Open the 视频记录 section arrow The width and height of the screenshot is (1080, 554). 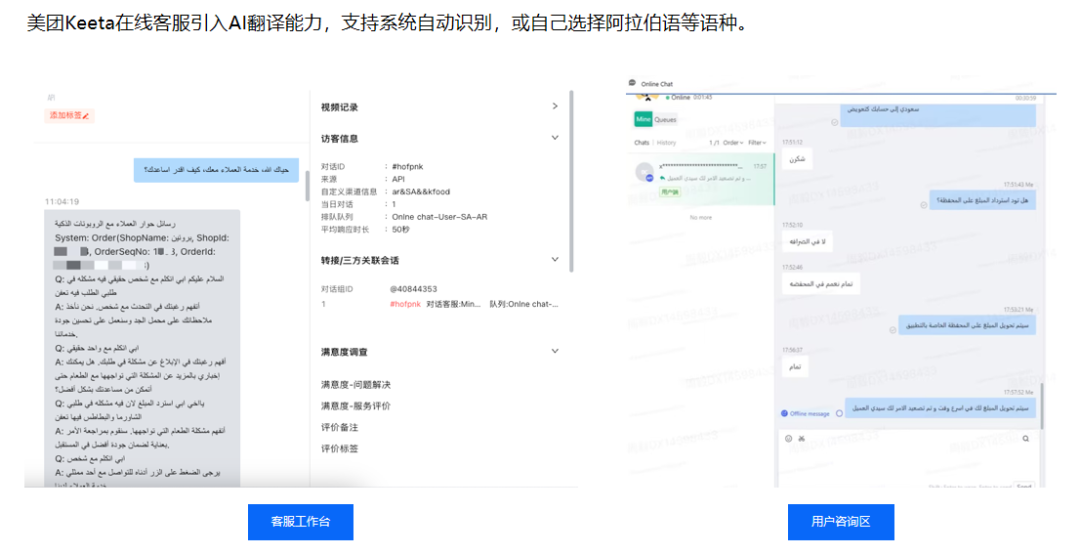[554, 106]
